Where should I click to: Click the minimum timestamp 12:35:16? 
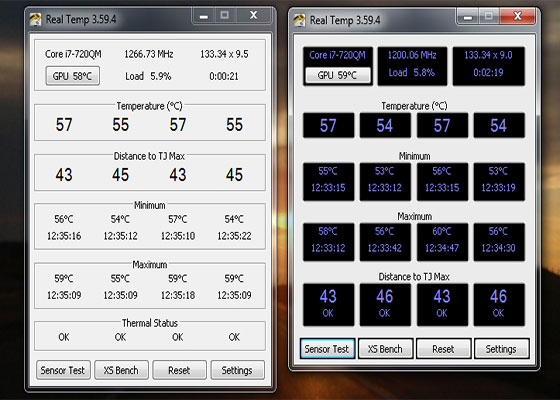click(64, 236)
